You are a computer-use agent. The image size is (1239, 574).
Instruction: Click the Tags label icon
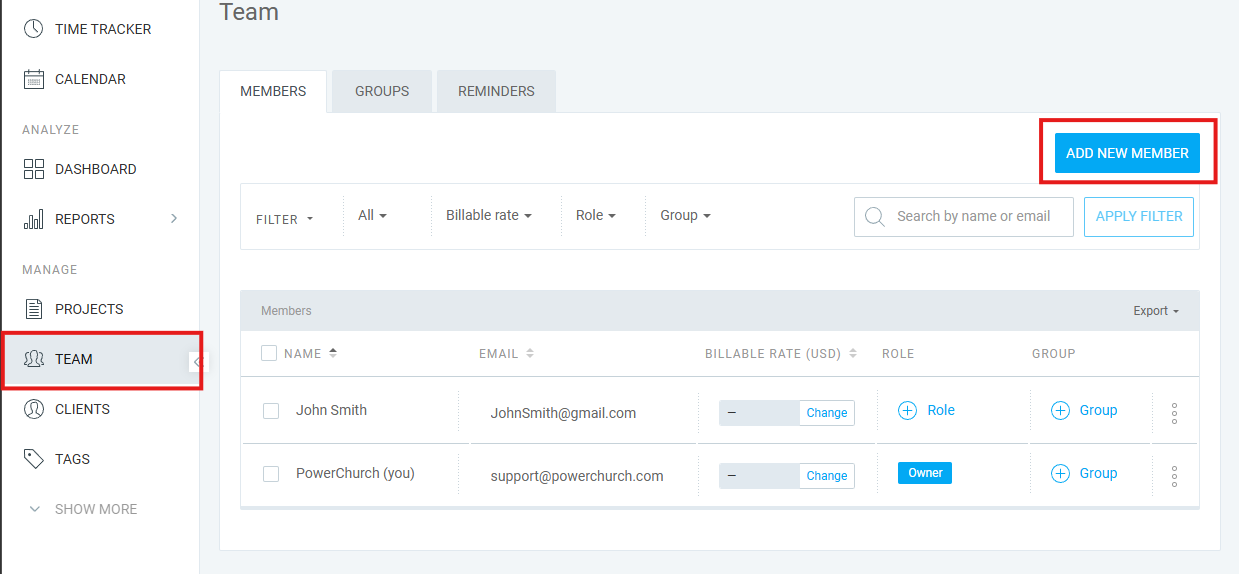(34, 459)
